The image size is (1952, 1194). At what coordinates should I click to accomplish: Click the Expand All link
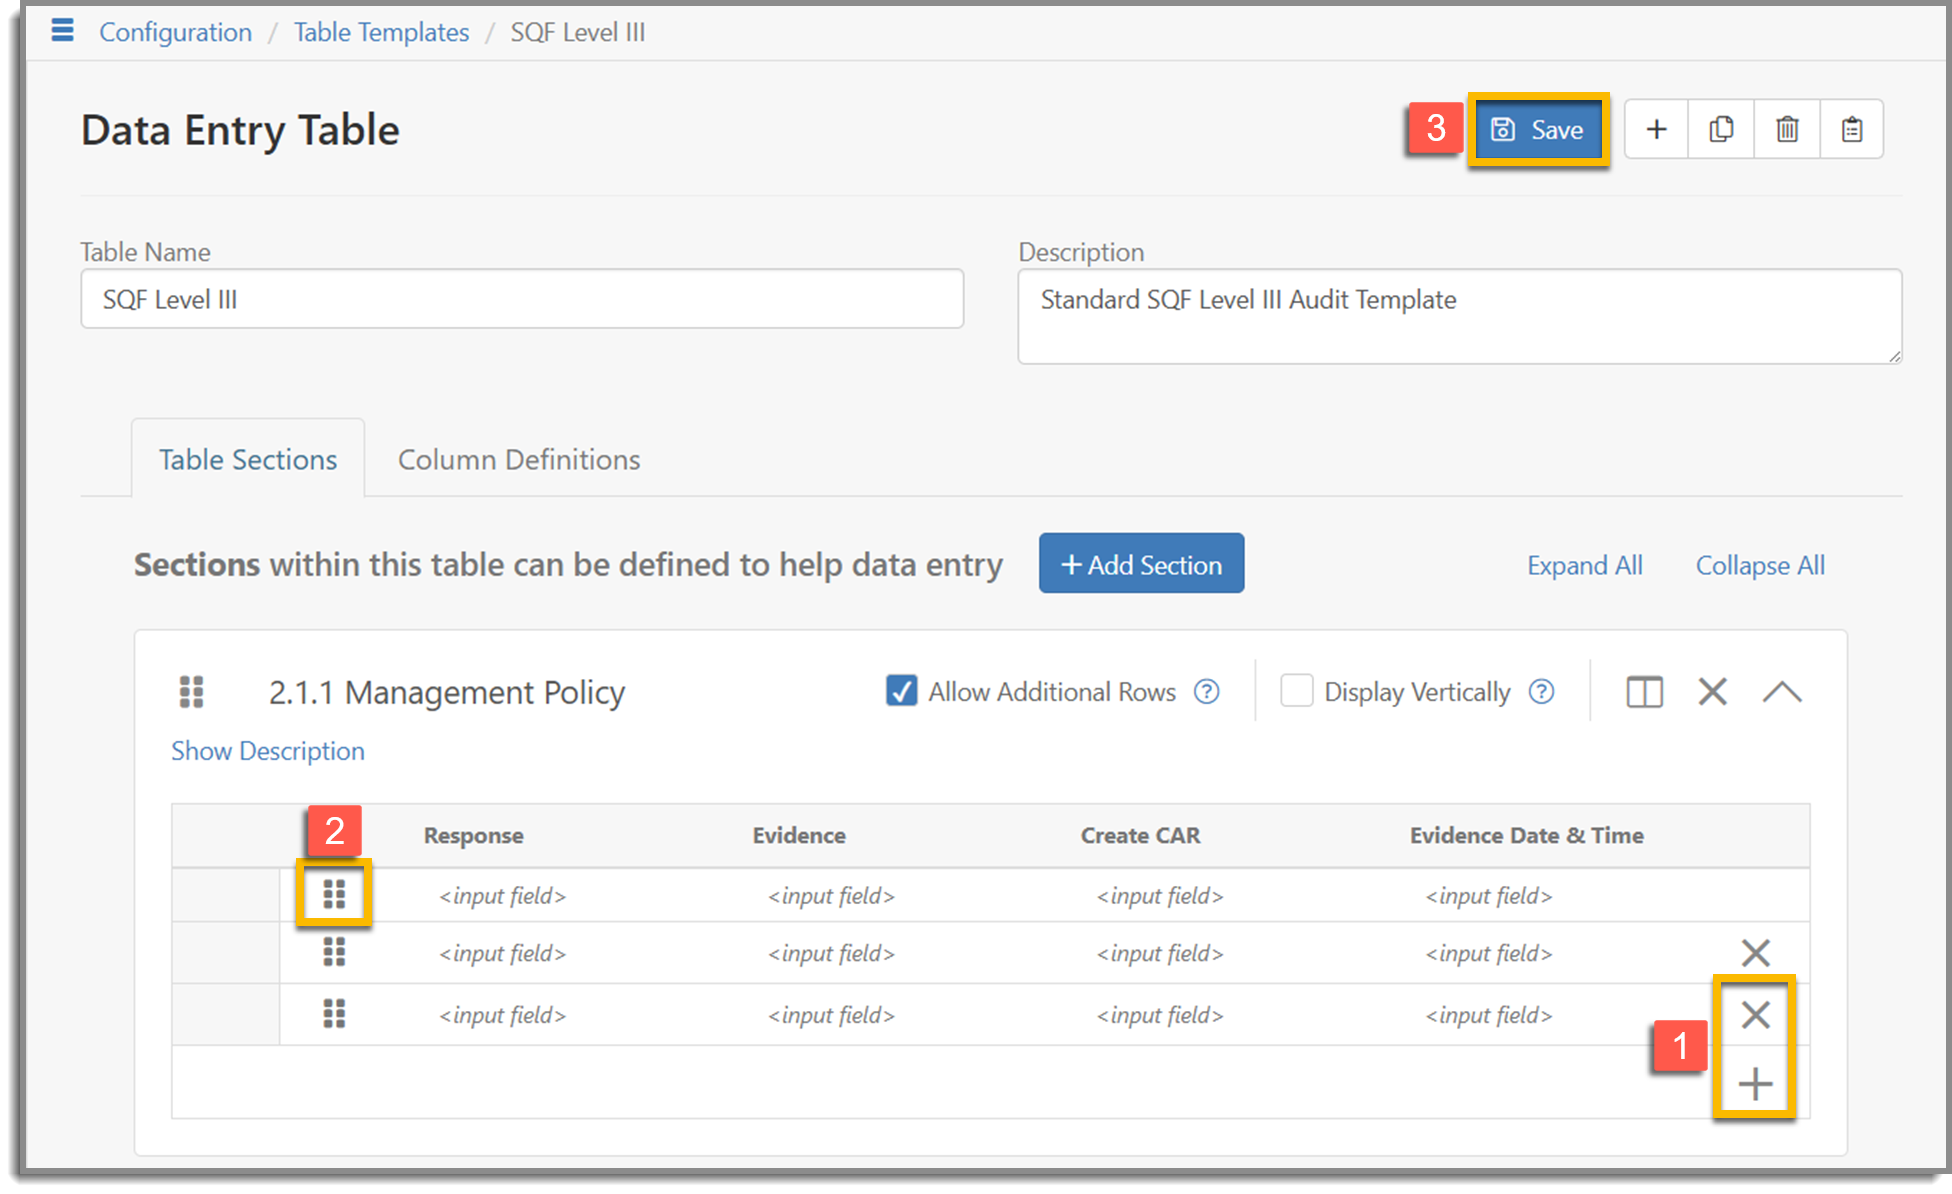(1584, 565)
